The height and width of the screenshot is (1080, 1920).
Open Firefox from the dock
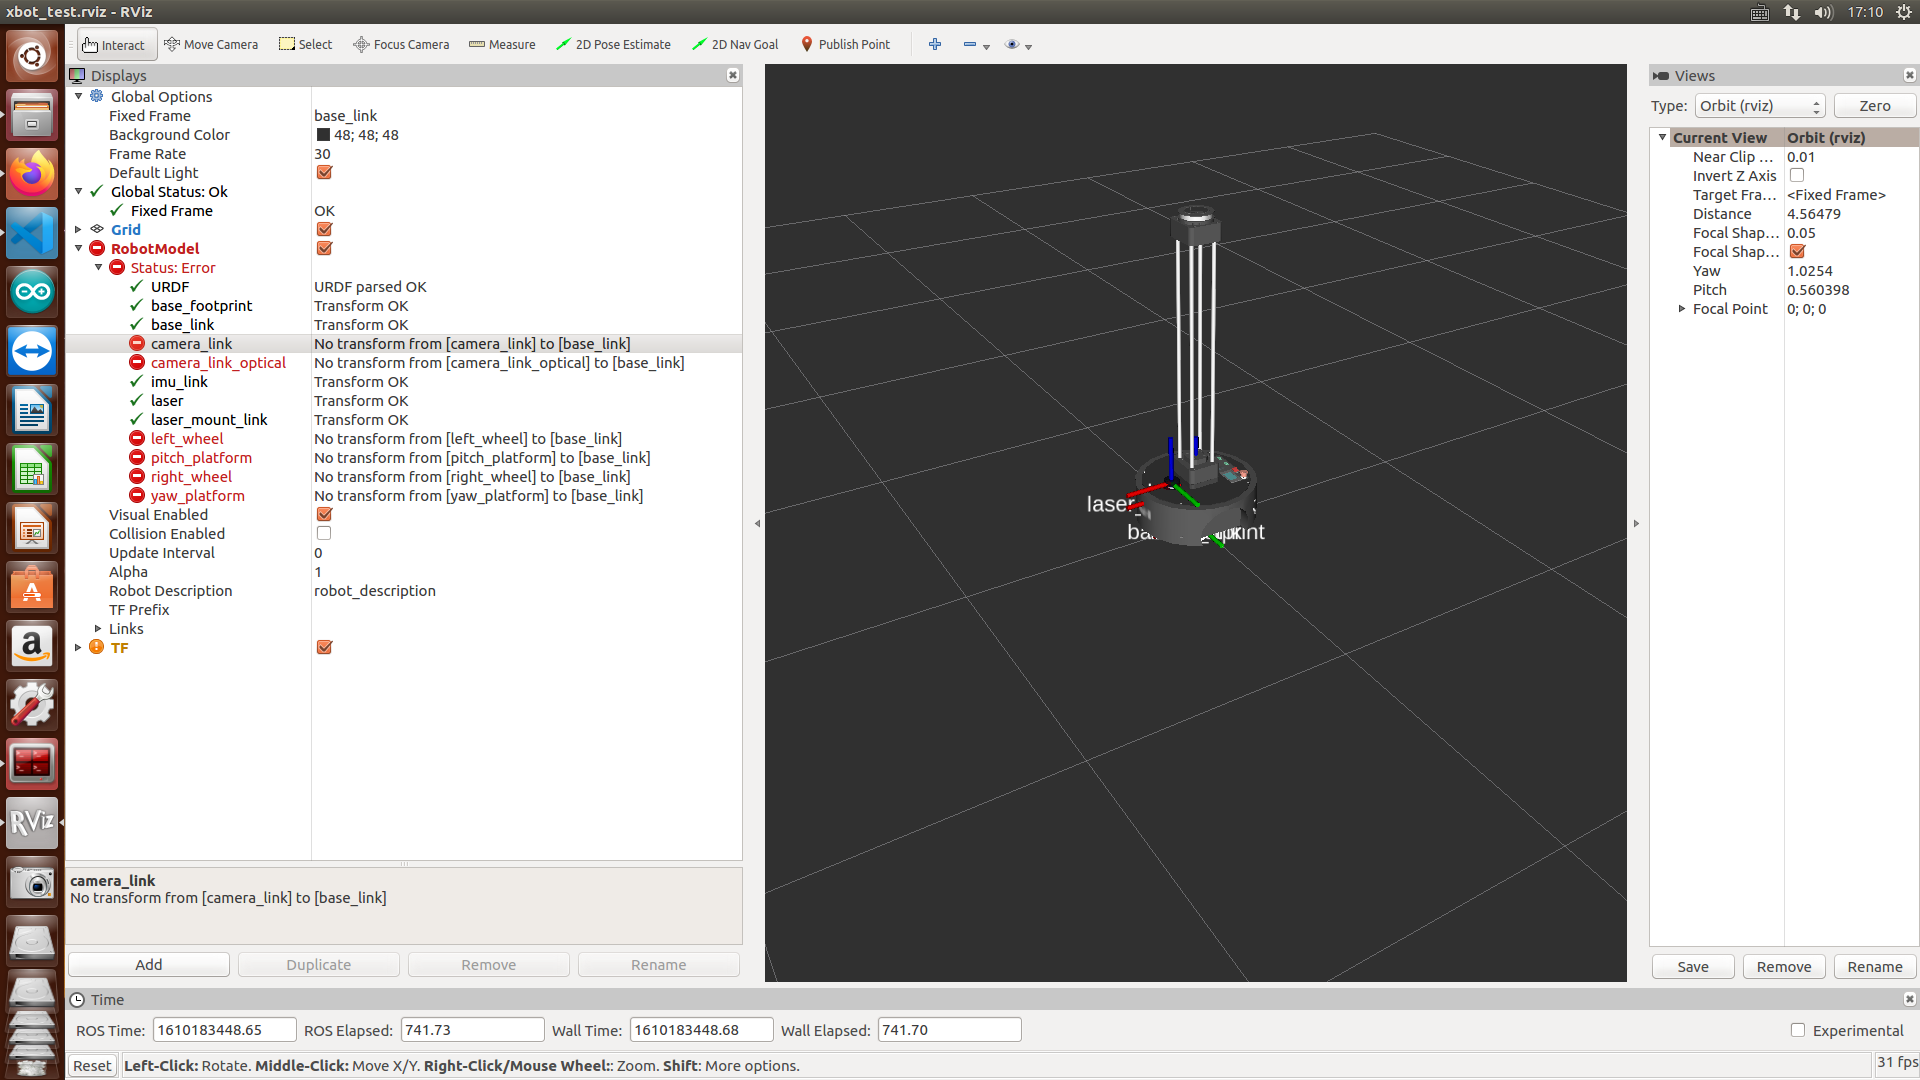[32, 174]
